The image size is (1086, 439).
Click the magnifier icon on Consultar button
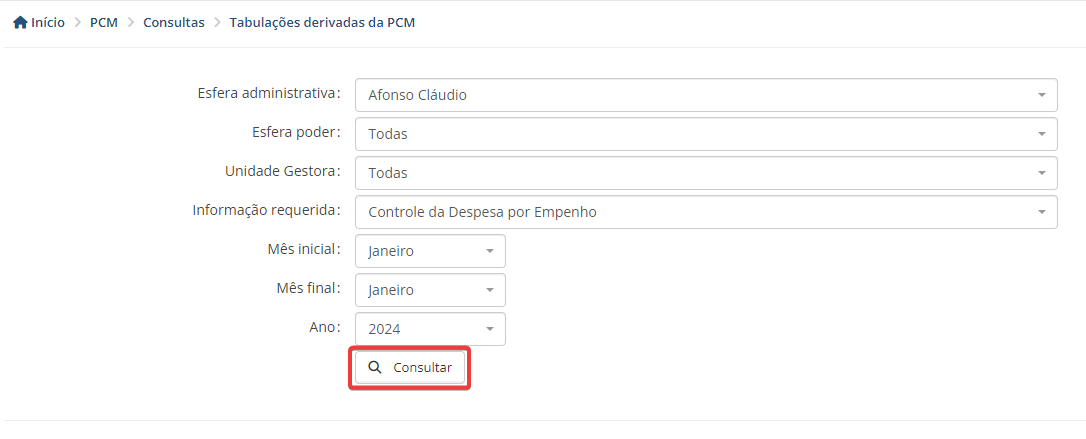(x=375, y=368)
